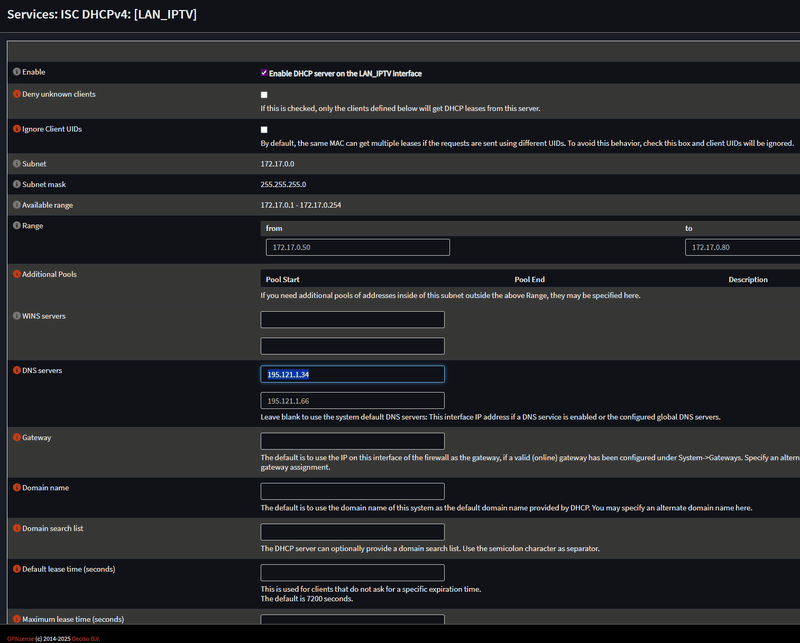Click the info icon beside DNS servers

point(16,371)
